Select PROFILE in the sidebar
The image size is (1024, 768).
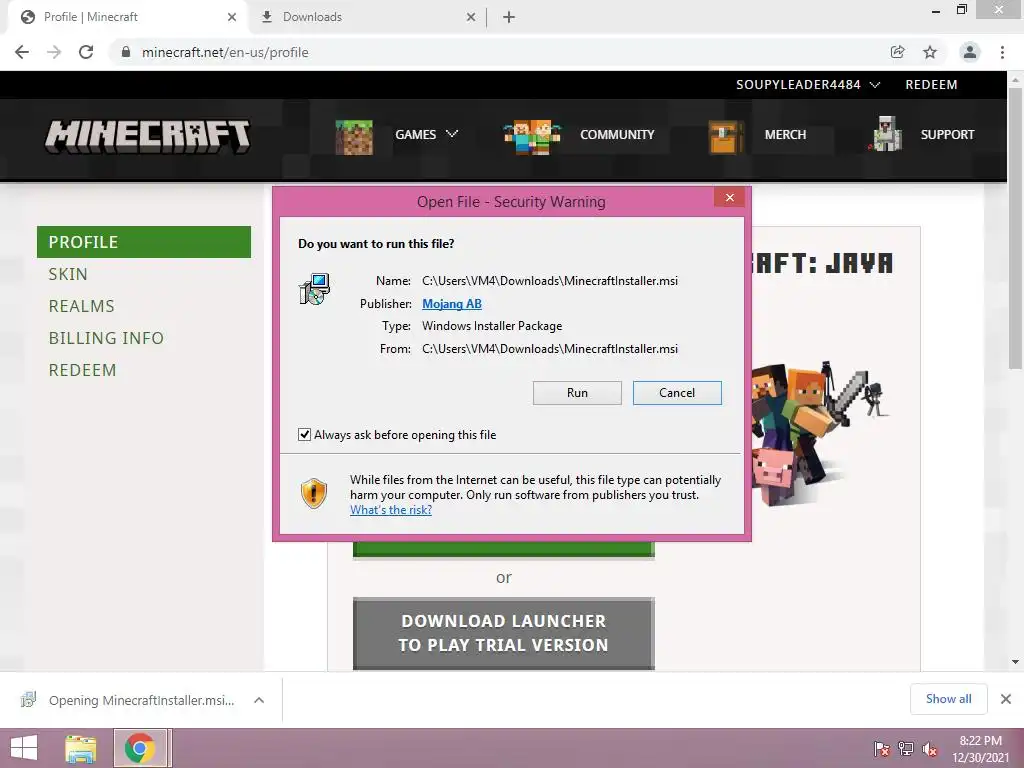[144, 242]
